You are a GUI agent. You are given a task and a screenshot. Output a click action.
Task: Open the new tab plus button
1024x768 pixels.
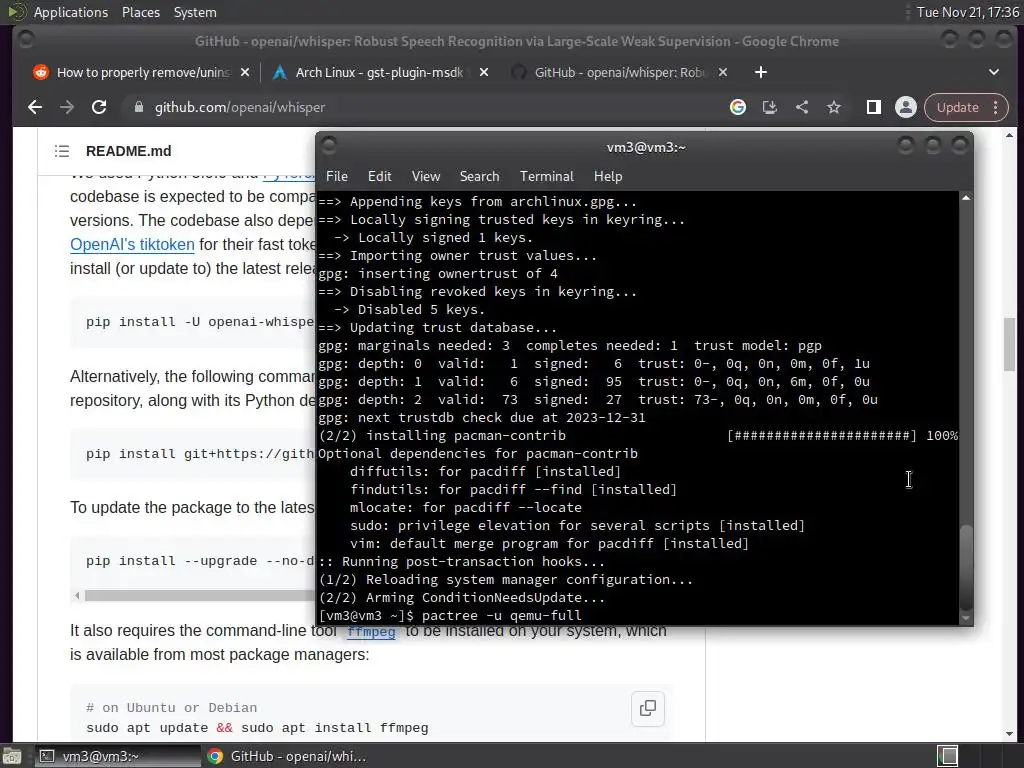[761, 72]
